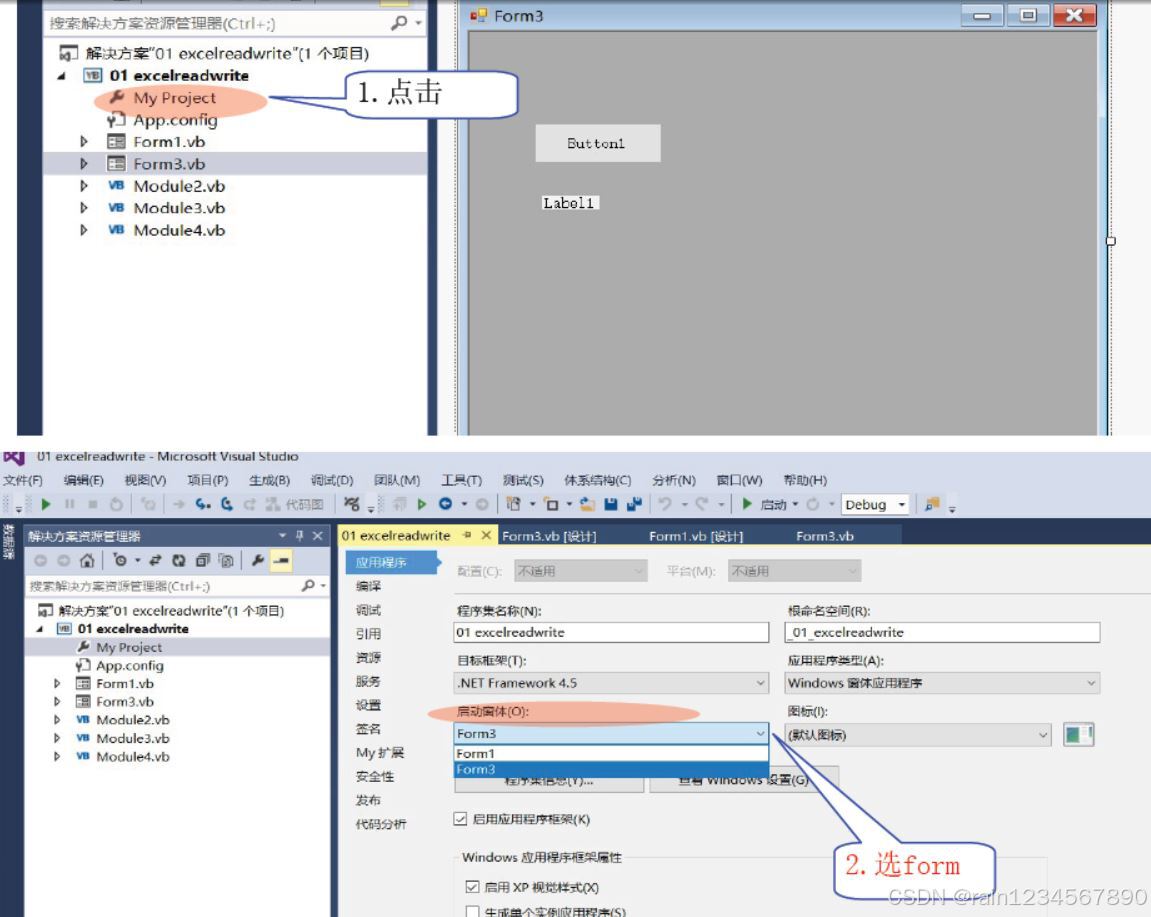Open the Debug configuration dropdown
Image resolution: width=1151 pixels, height=917 pixels.
click(x=875, y=504)
